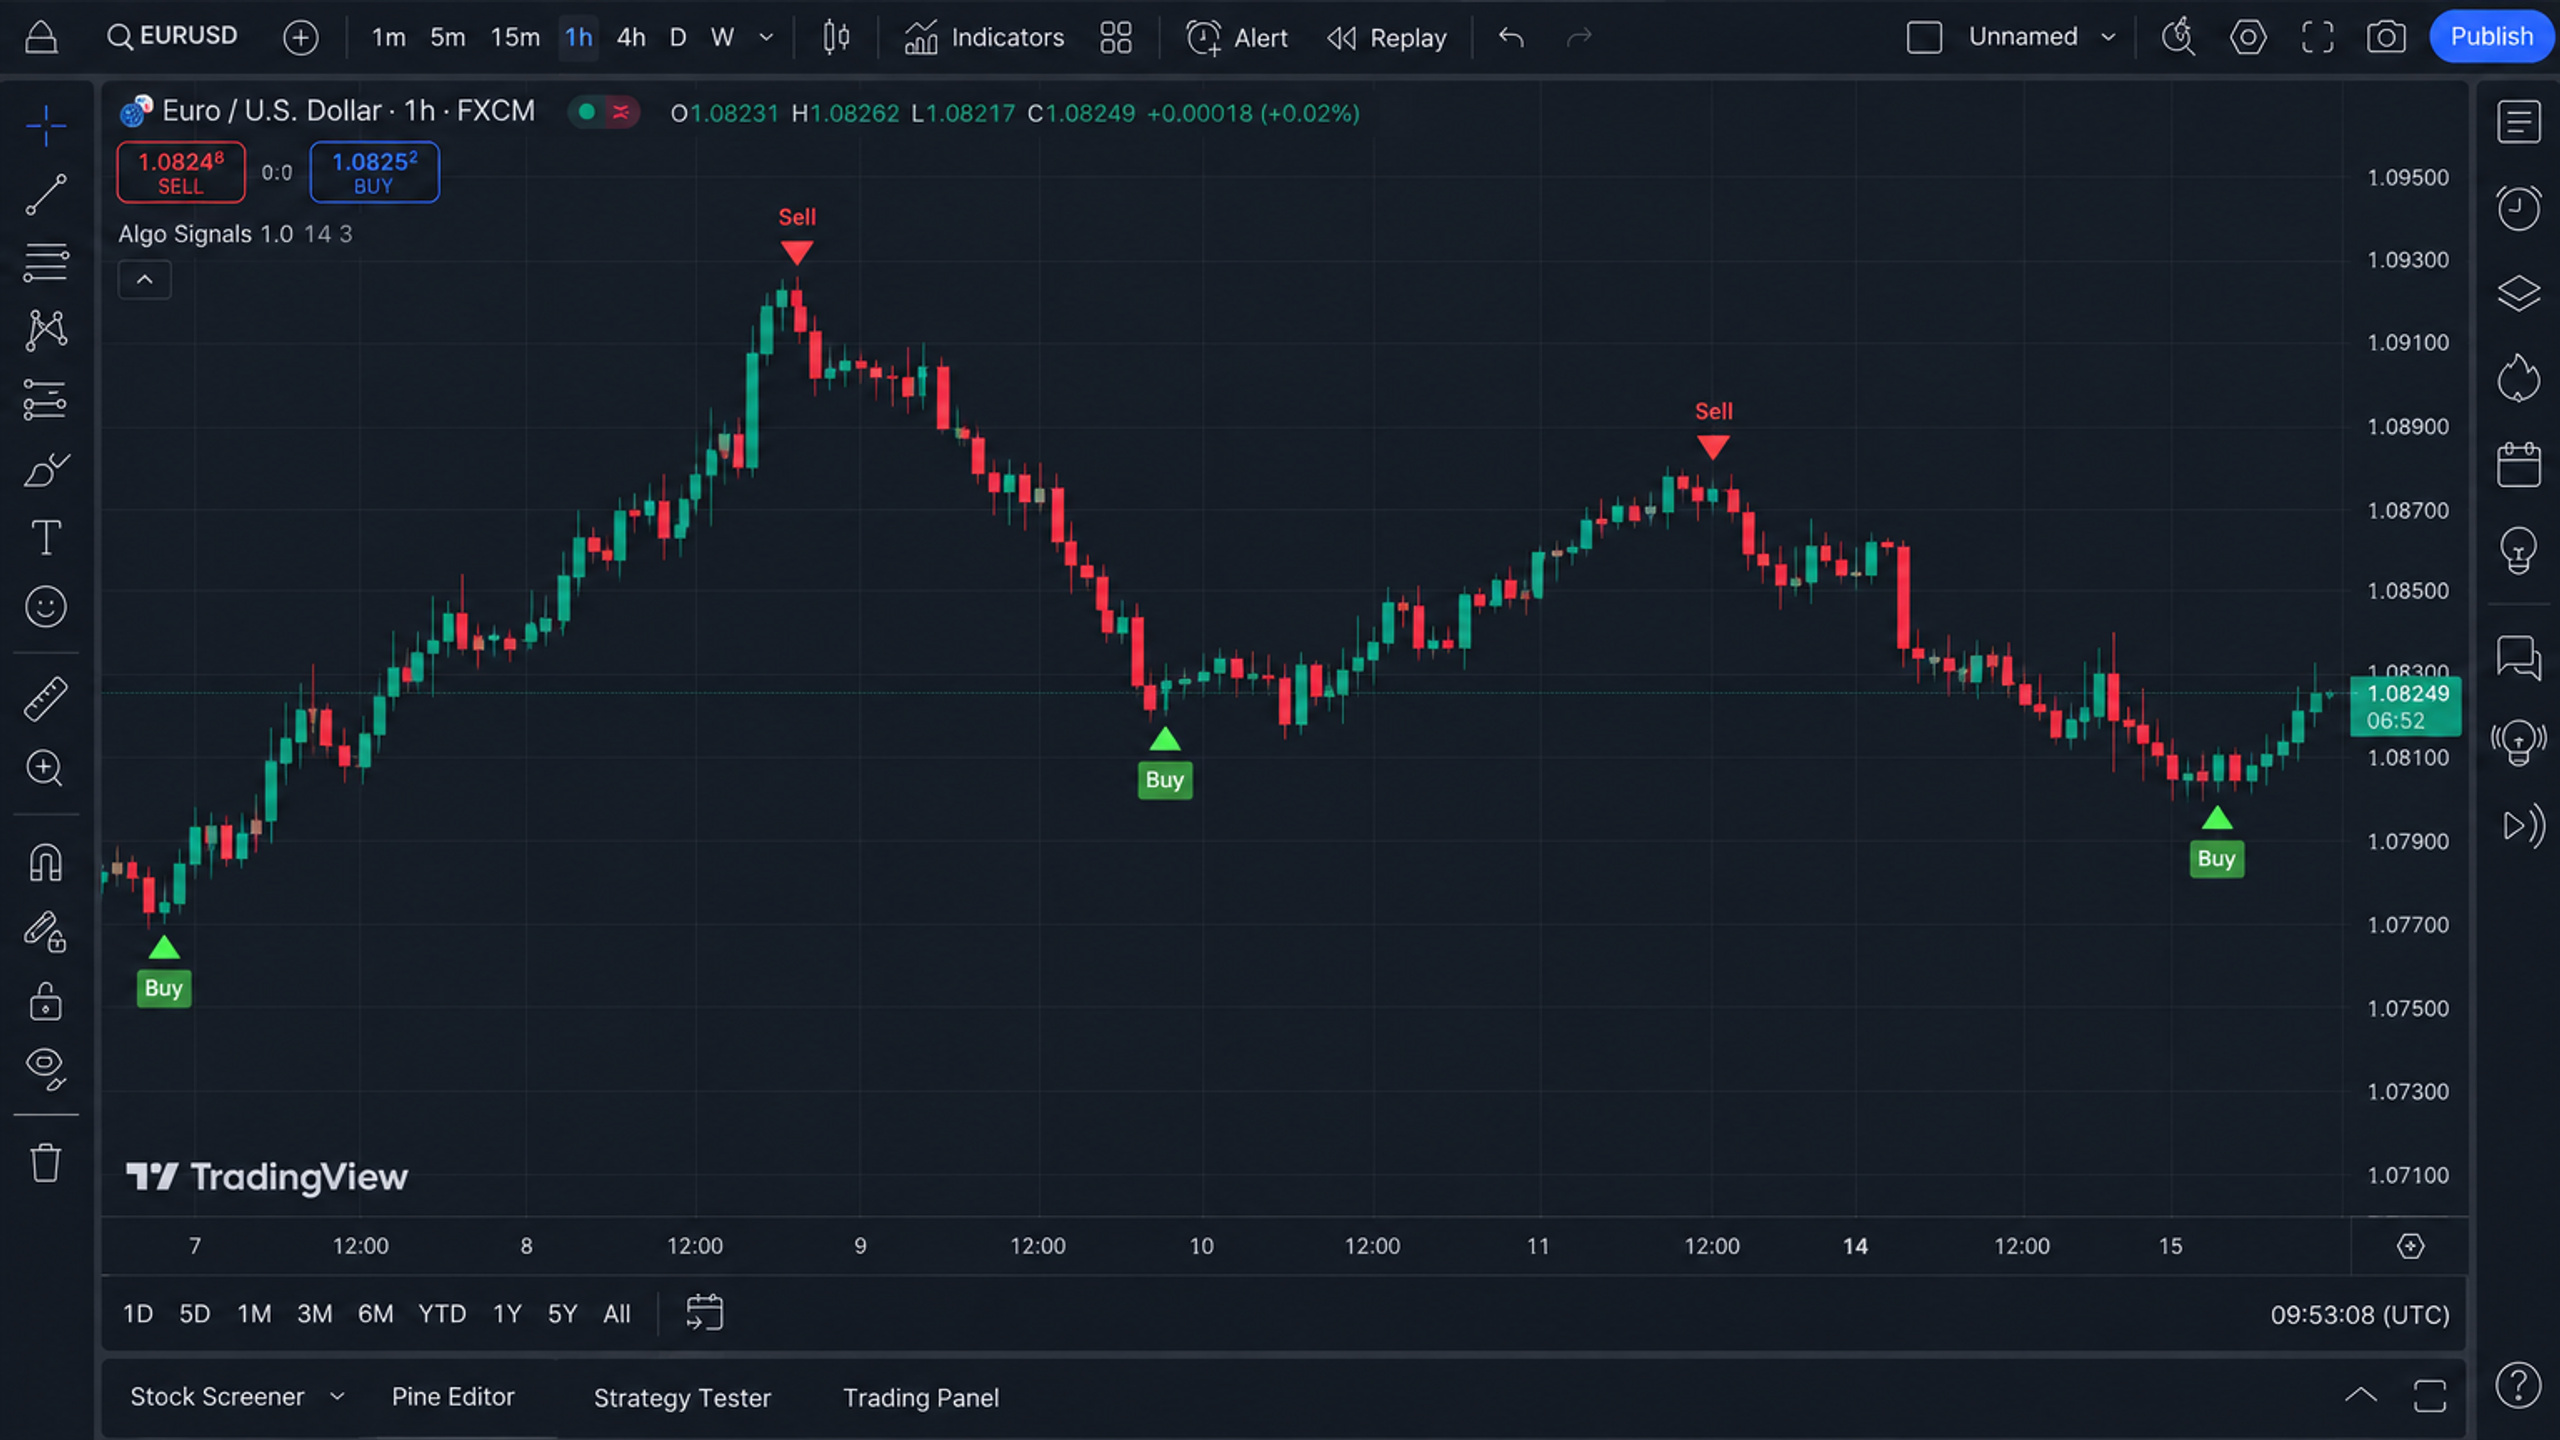Viewport: 2560px width, 1440px height.
Task: Click the EURUSD symbol search field
Action: (x=172, y=37)
